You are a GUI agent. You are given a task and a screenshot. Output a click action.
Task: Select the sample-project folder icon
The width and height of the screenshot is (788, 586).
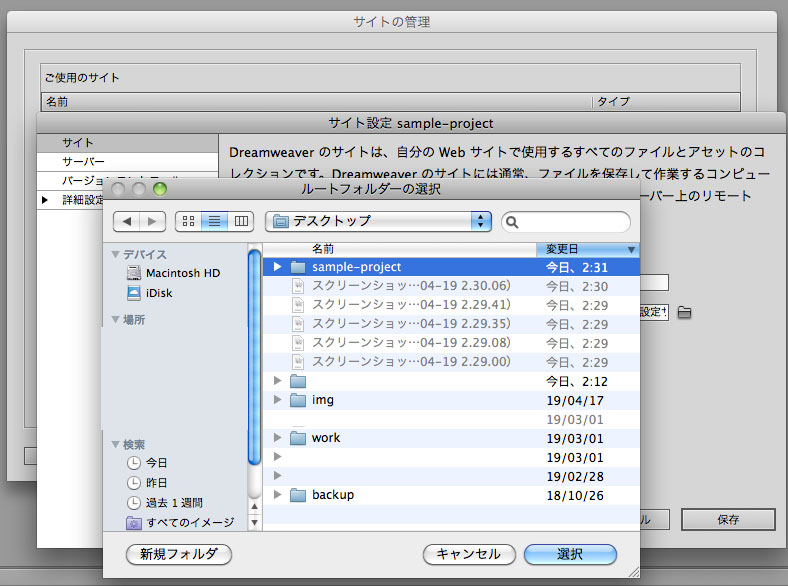[298, 267]
